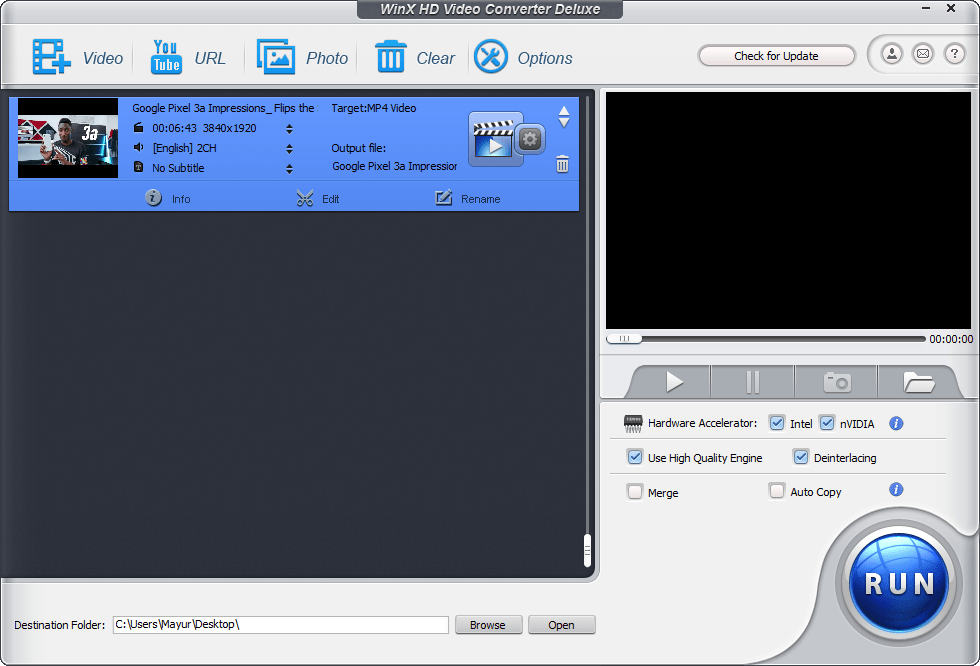Toggle the nVIDIA hardware accelerator checkbox
980x666 pixels.
(827, 423)
